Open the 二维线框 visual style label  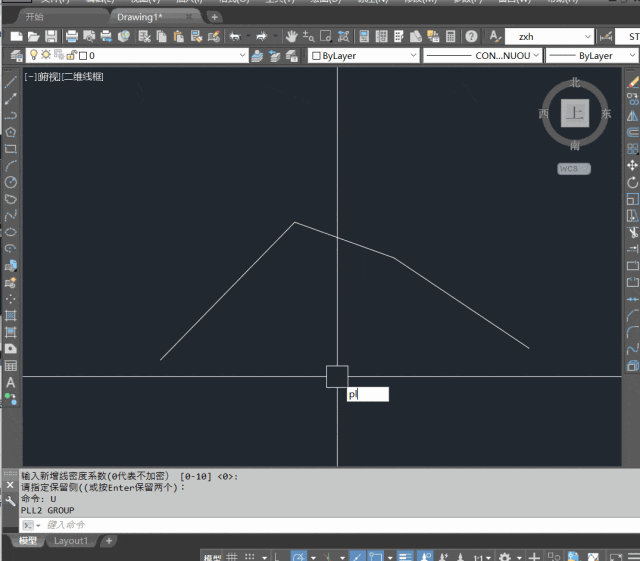point(83,77)
